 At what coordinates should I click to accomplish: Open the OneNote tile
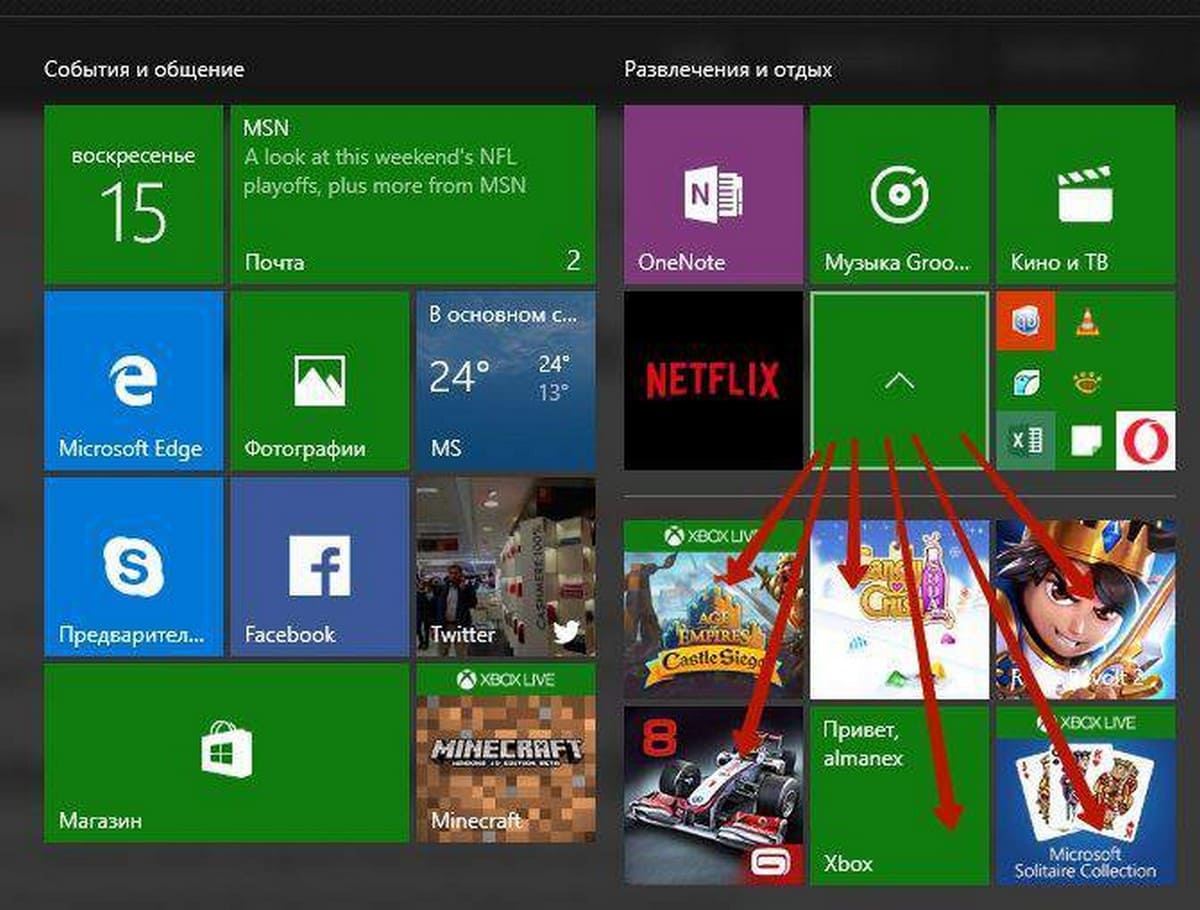click(x=713, y=195)
